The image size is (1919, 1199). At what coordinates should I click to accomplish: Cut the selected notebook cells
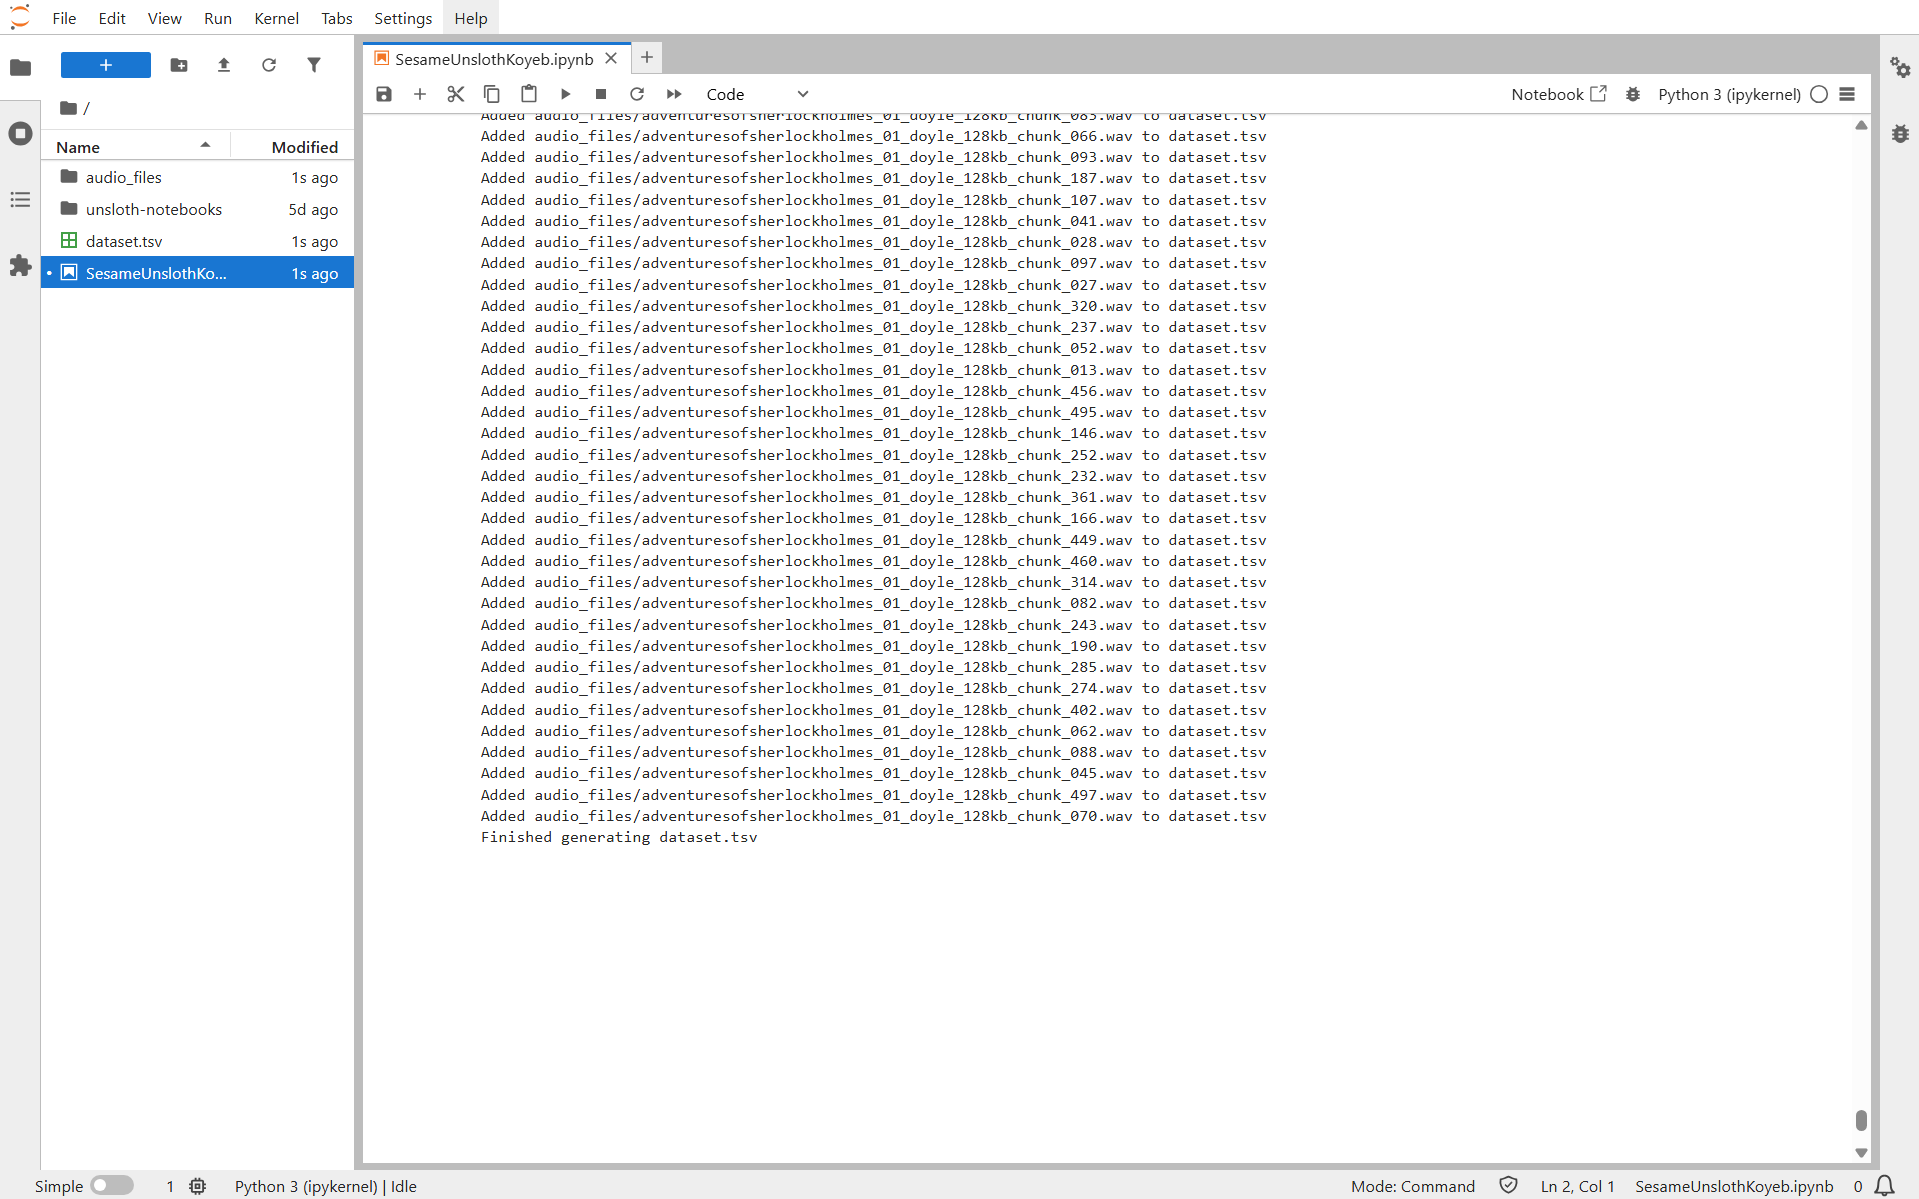click(x=456, y=93)
